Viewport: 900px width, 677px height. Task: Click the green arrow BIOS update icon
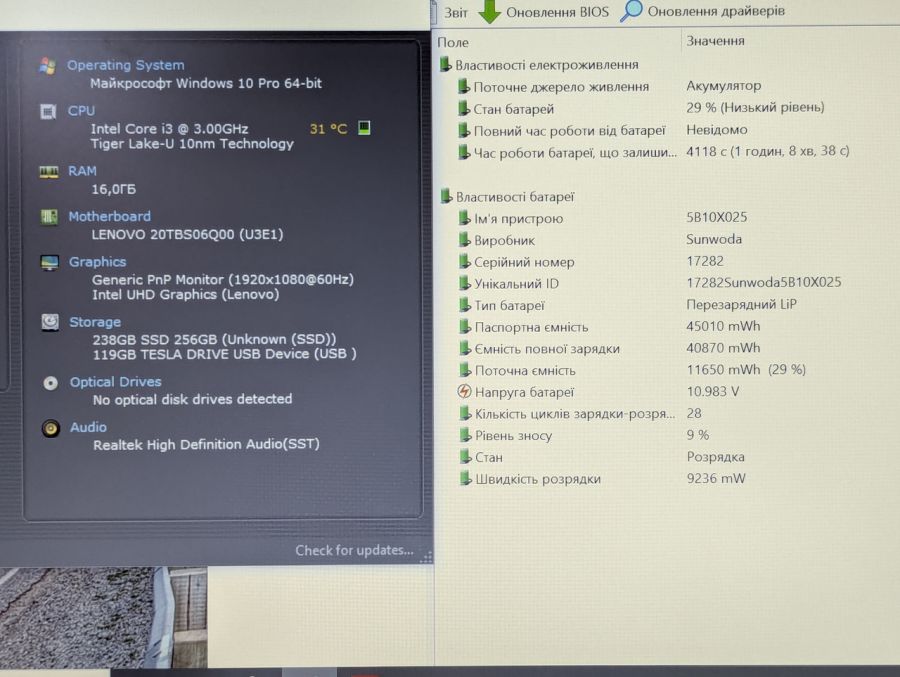pyautogui.click(x=489, y=11)
